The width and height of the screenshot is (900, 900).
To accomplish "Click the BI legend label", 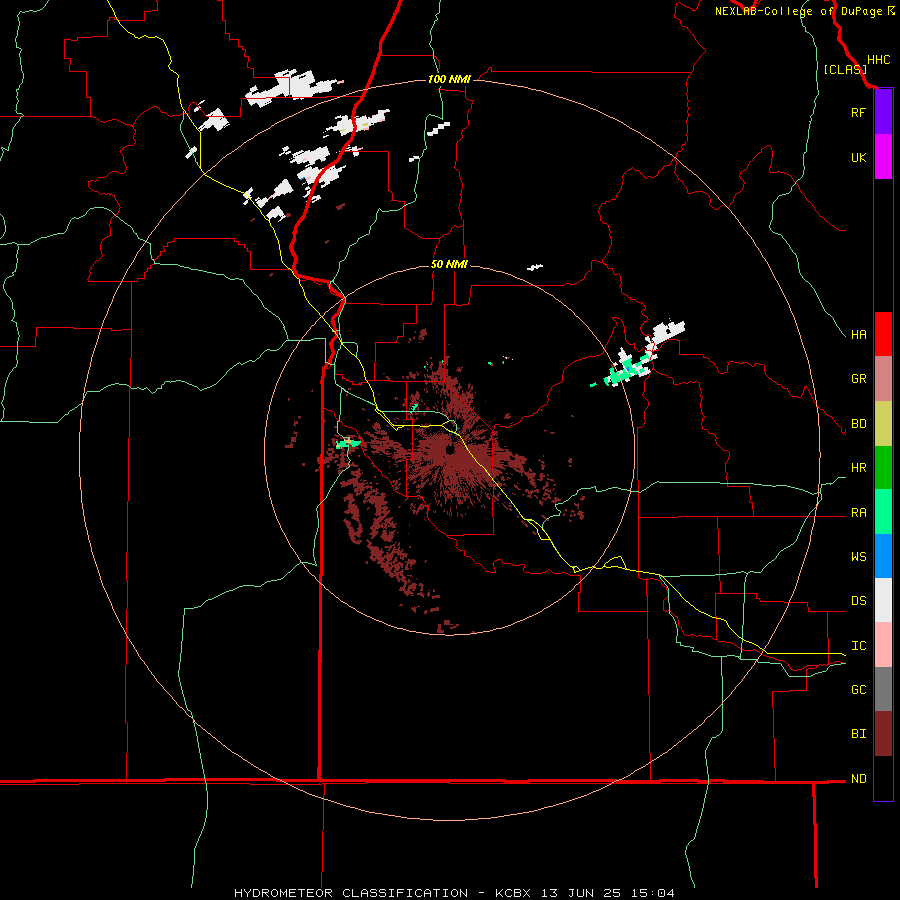I will click(858, 734).
